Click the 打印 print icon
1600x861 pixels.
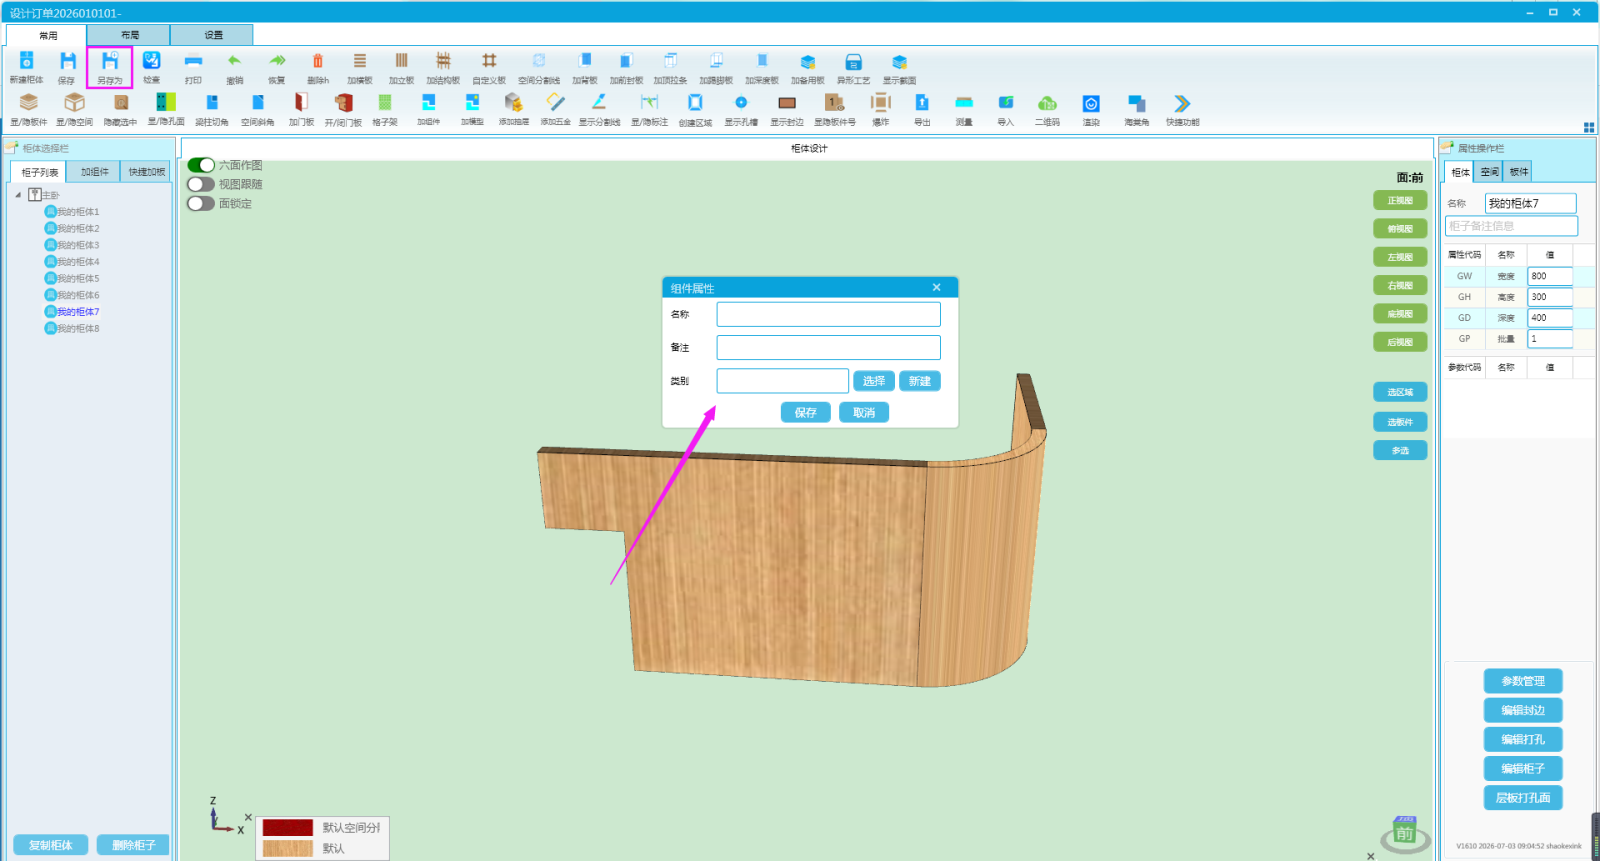point(193,62)
